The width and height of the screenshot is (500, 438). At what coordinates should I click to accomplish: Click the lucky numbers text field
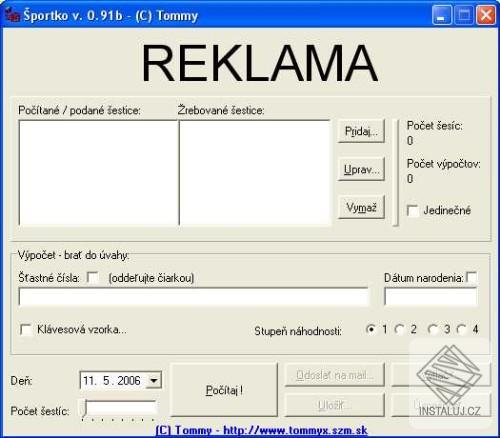click(x=194, y=297)
